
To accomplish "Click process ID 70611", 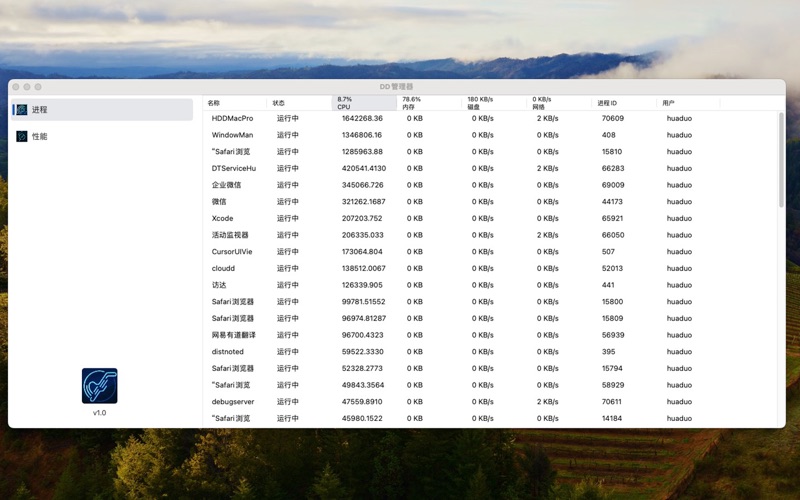I will [x=612, y=402].
